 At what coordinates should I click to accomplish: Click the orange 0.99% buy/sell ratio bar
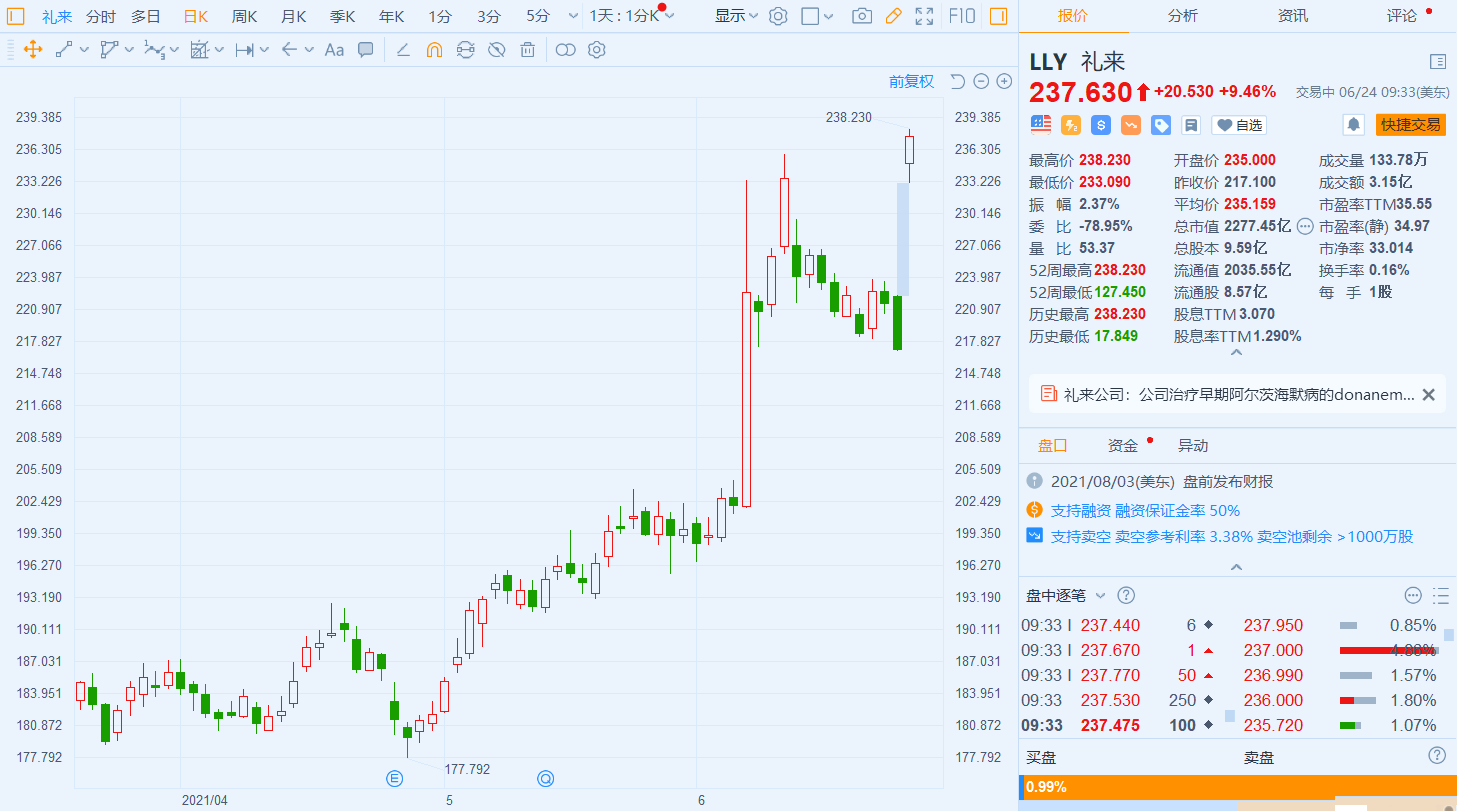1237,787
